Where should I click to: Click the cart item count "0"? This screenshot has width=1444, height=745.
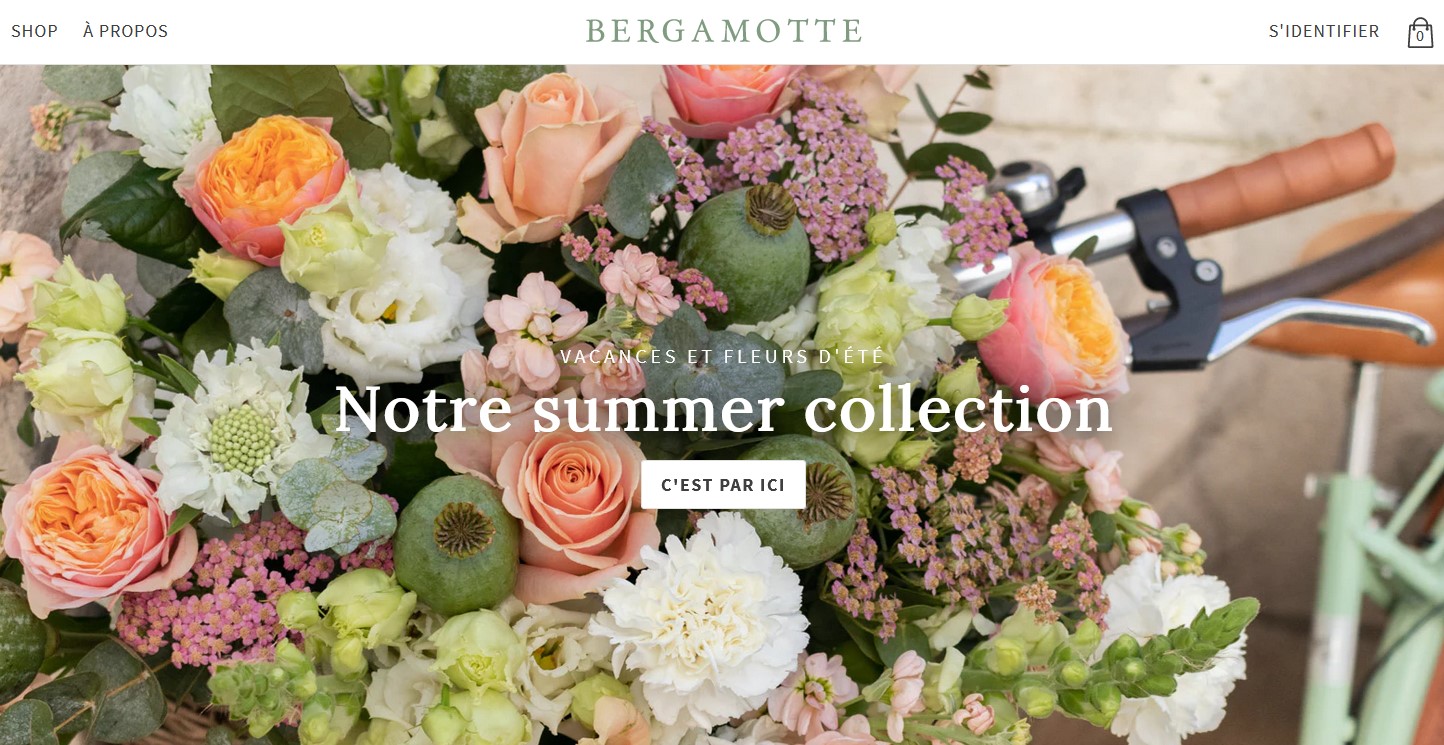(x=1420, y=37)
